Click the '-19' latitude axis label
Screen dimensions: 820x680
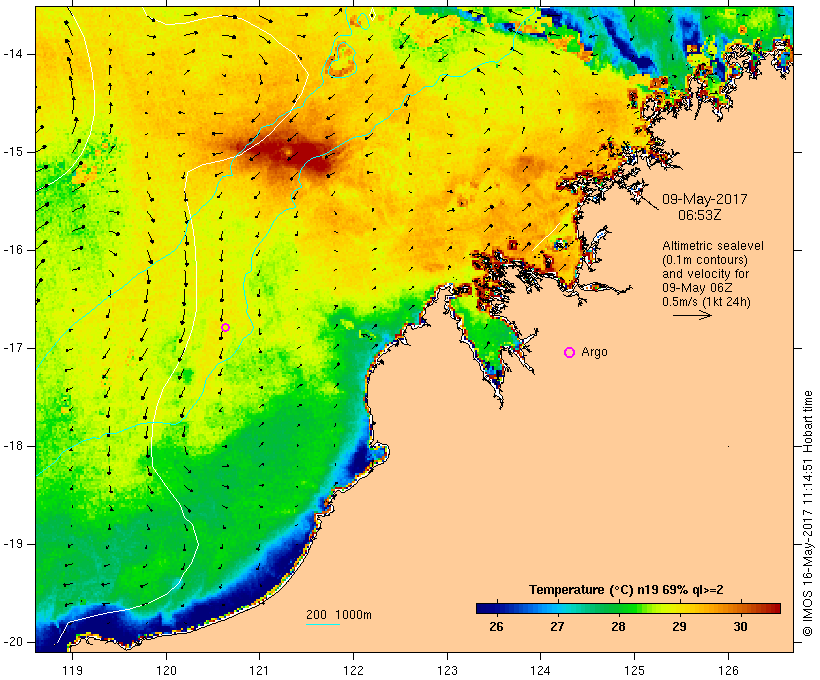14,544
